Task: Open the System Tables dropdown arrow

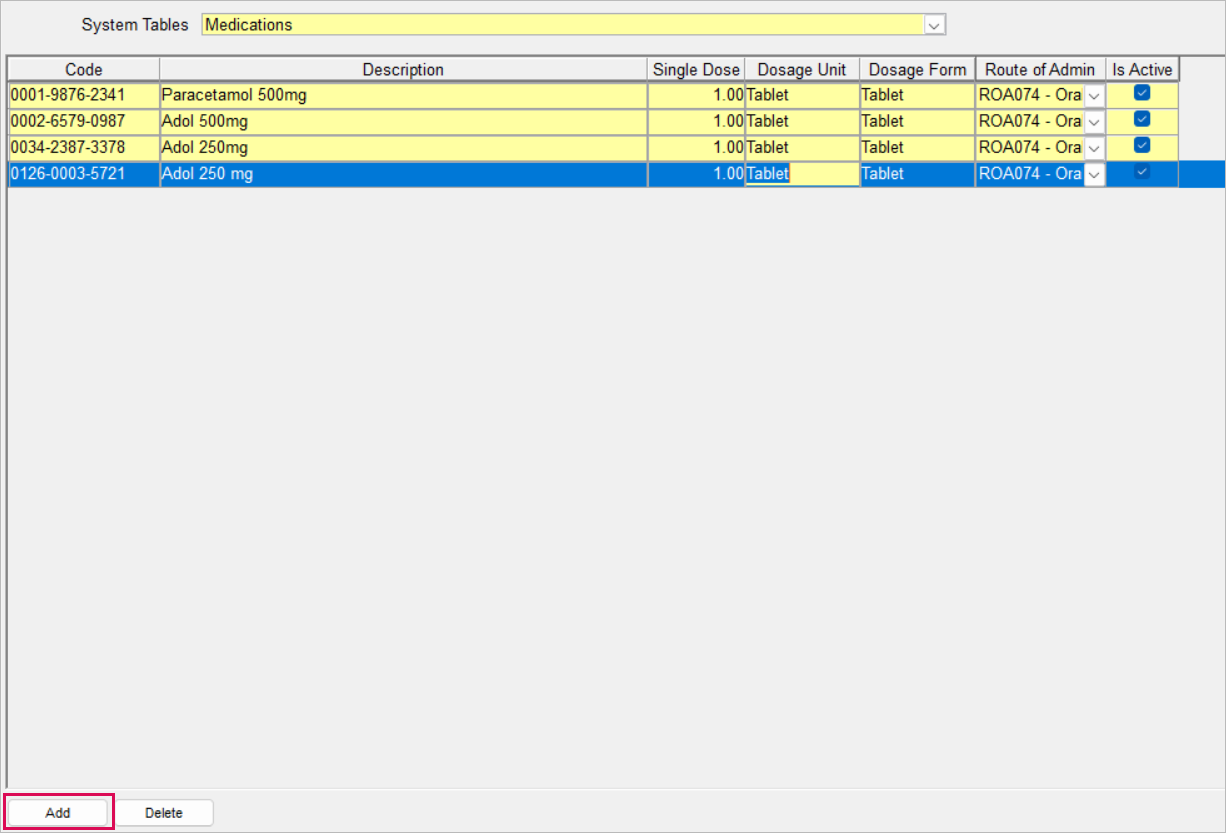Action: click(x=935, y=25)
